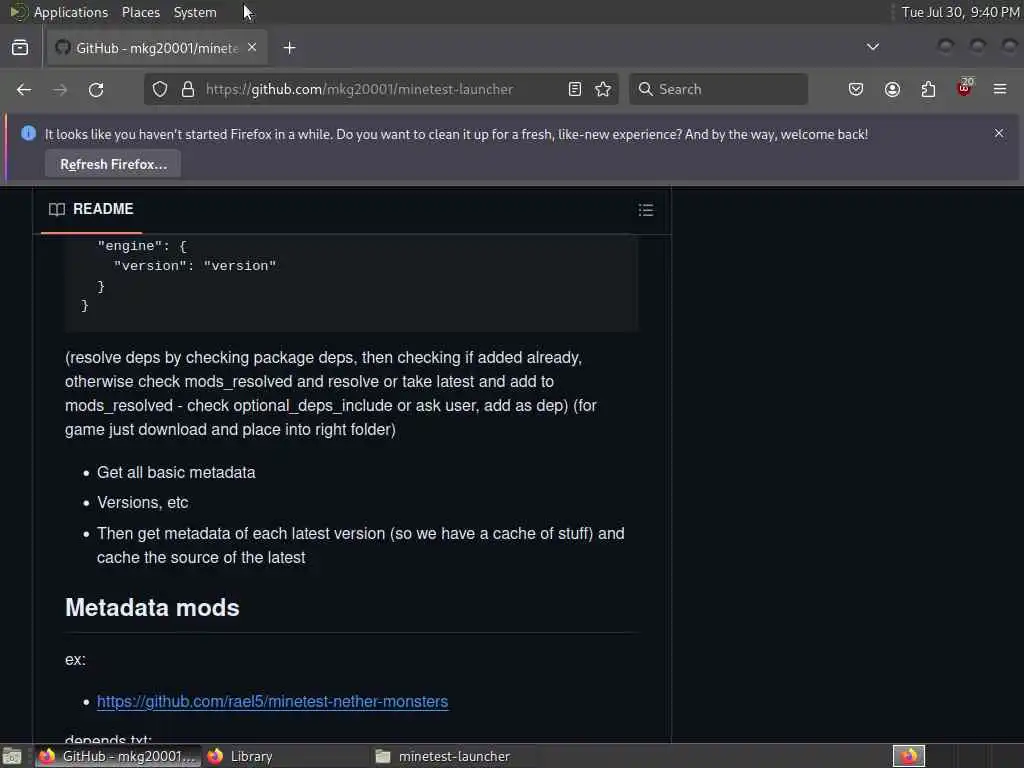Screen dimensions: 1024x768
Task: Click into the Search box
Action: (x=718, y=89)
